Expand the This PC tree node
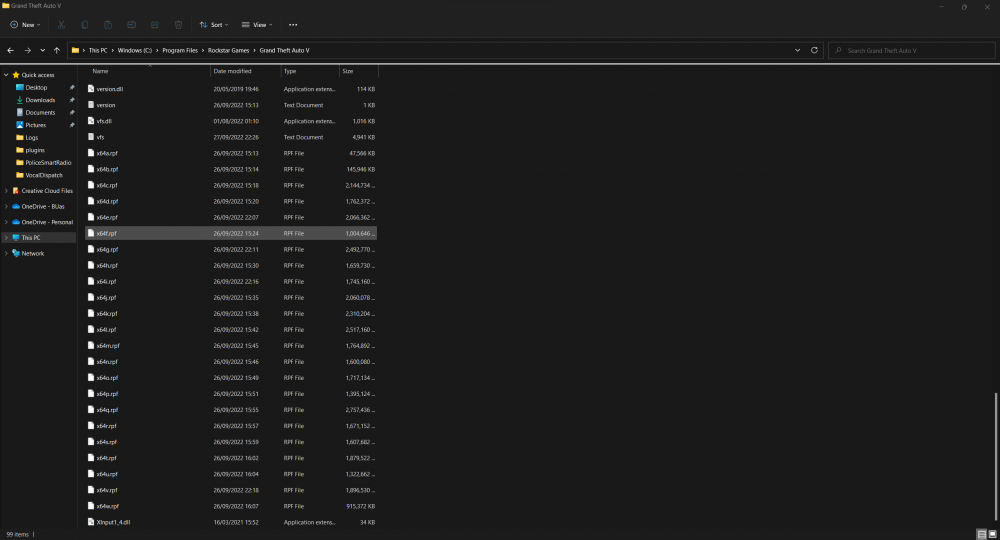This screenshot has height=540, width=1000. [x=6, y=237]
